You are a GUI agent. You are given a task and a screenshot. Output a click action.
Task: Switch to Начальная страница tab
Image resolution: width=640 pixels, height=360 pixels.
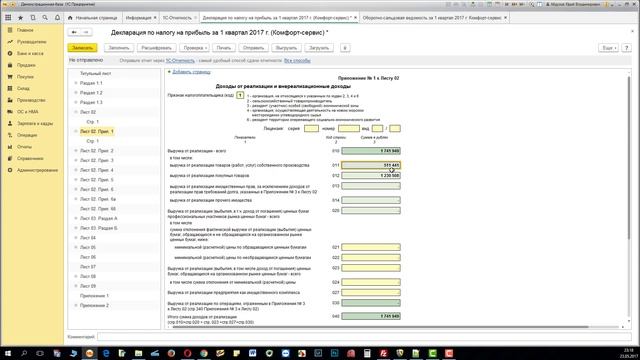pyautogui.click(x=93, y=18)
